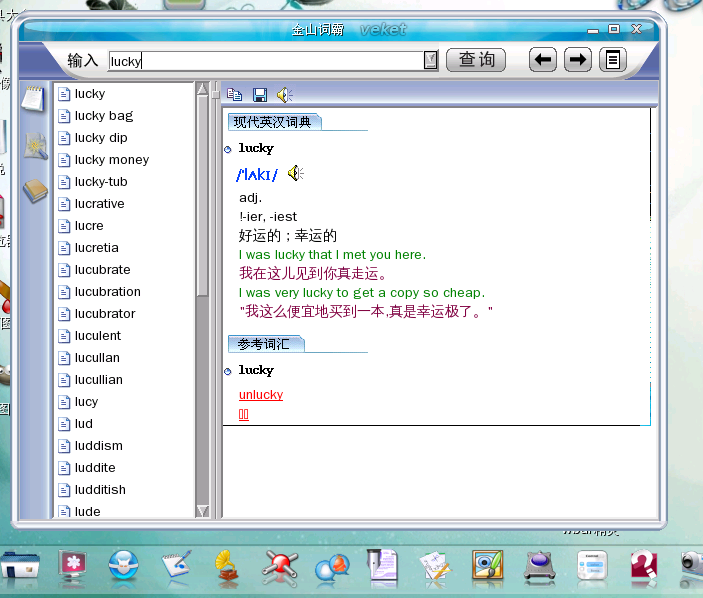
Task: Open the chat bubbles messenger dock icon
Action: [x=333, y=567]
